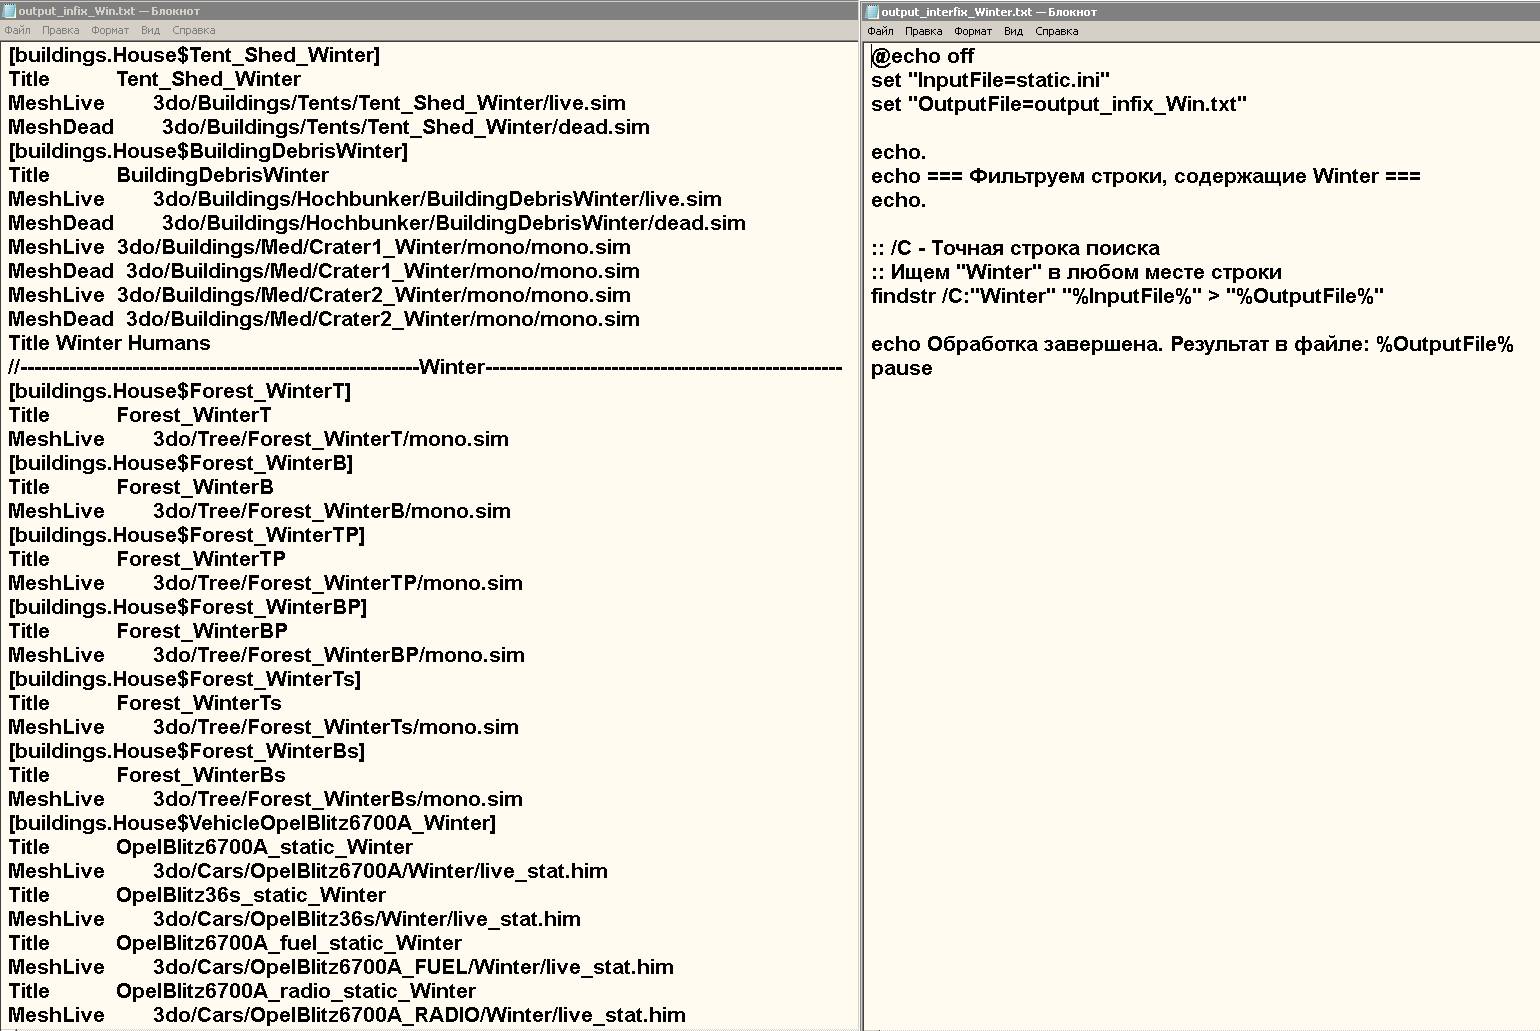Click the line "[buildings.House$Forest_WinterTs]"
This screenshot has height=1031, width=1540.
point(185,679)
